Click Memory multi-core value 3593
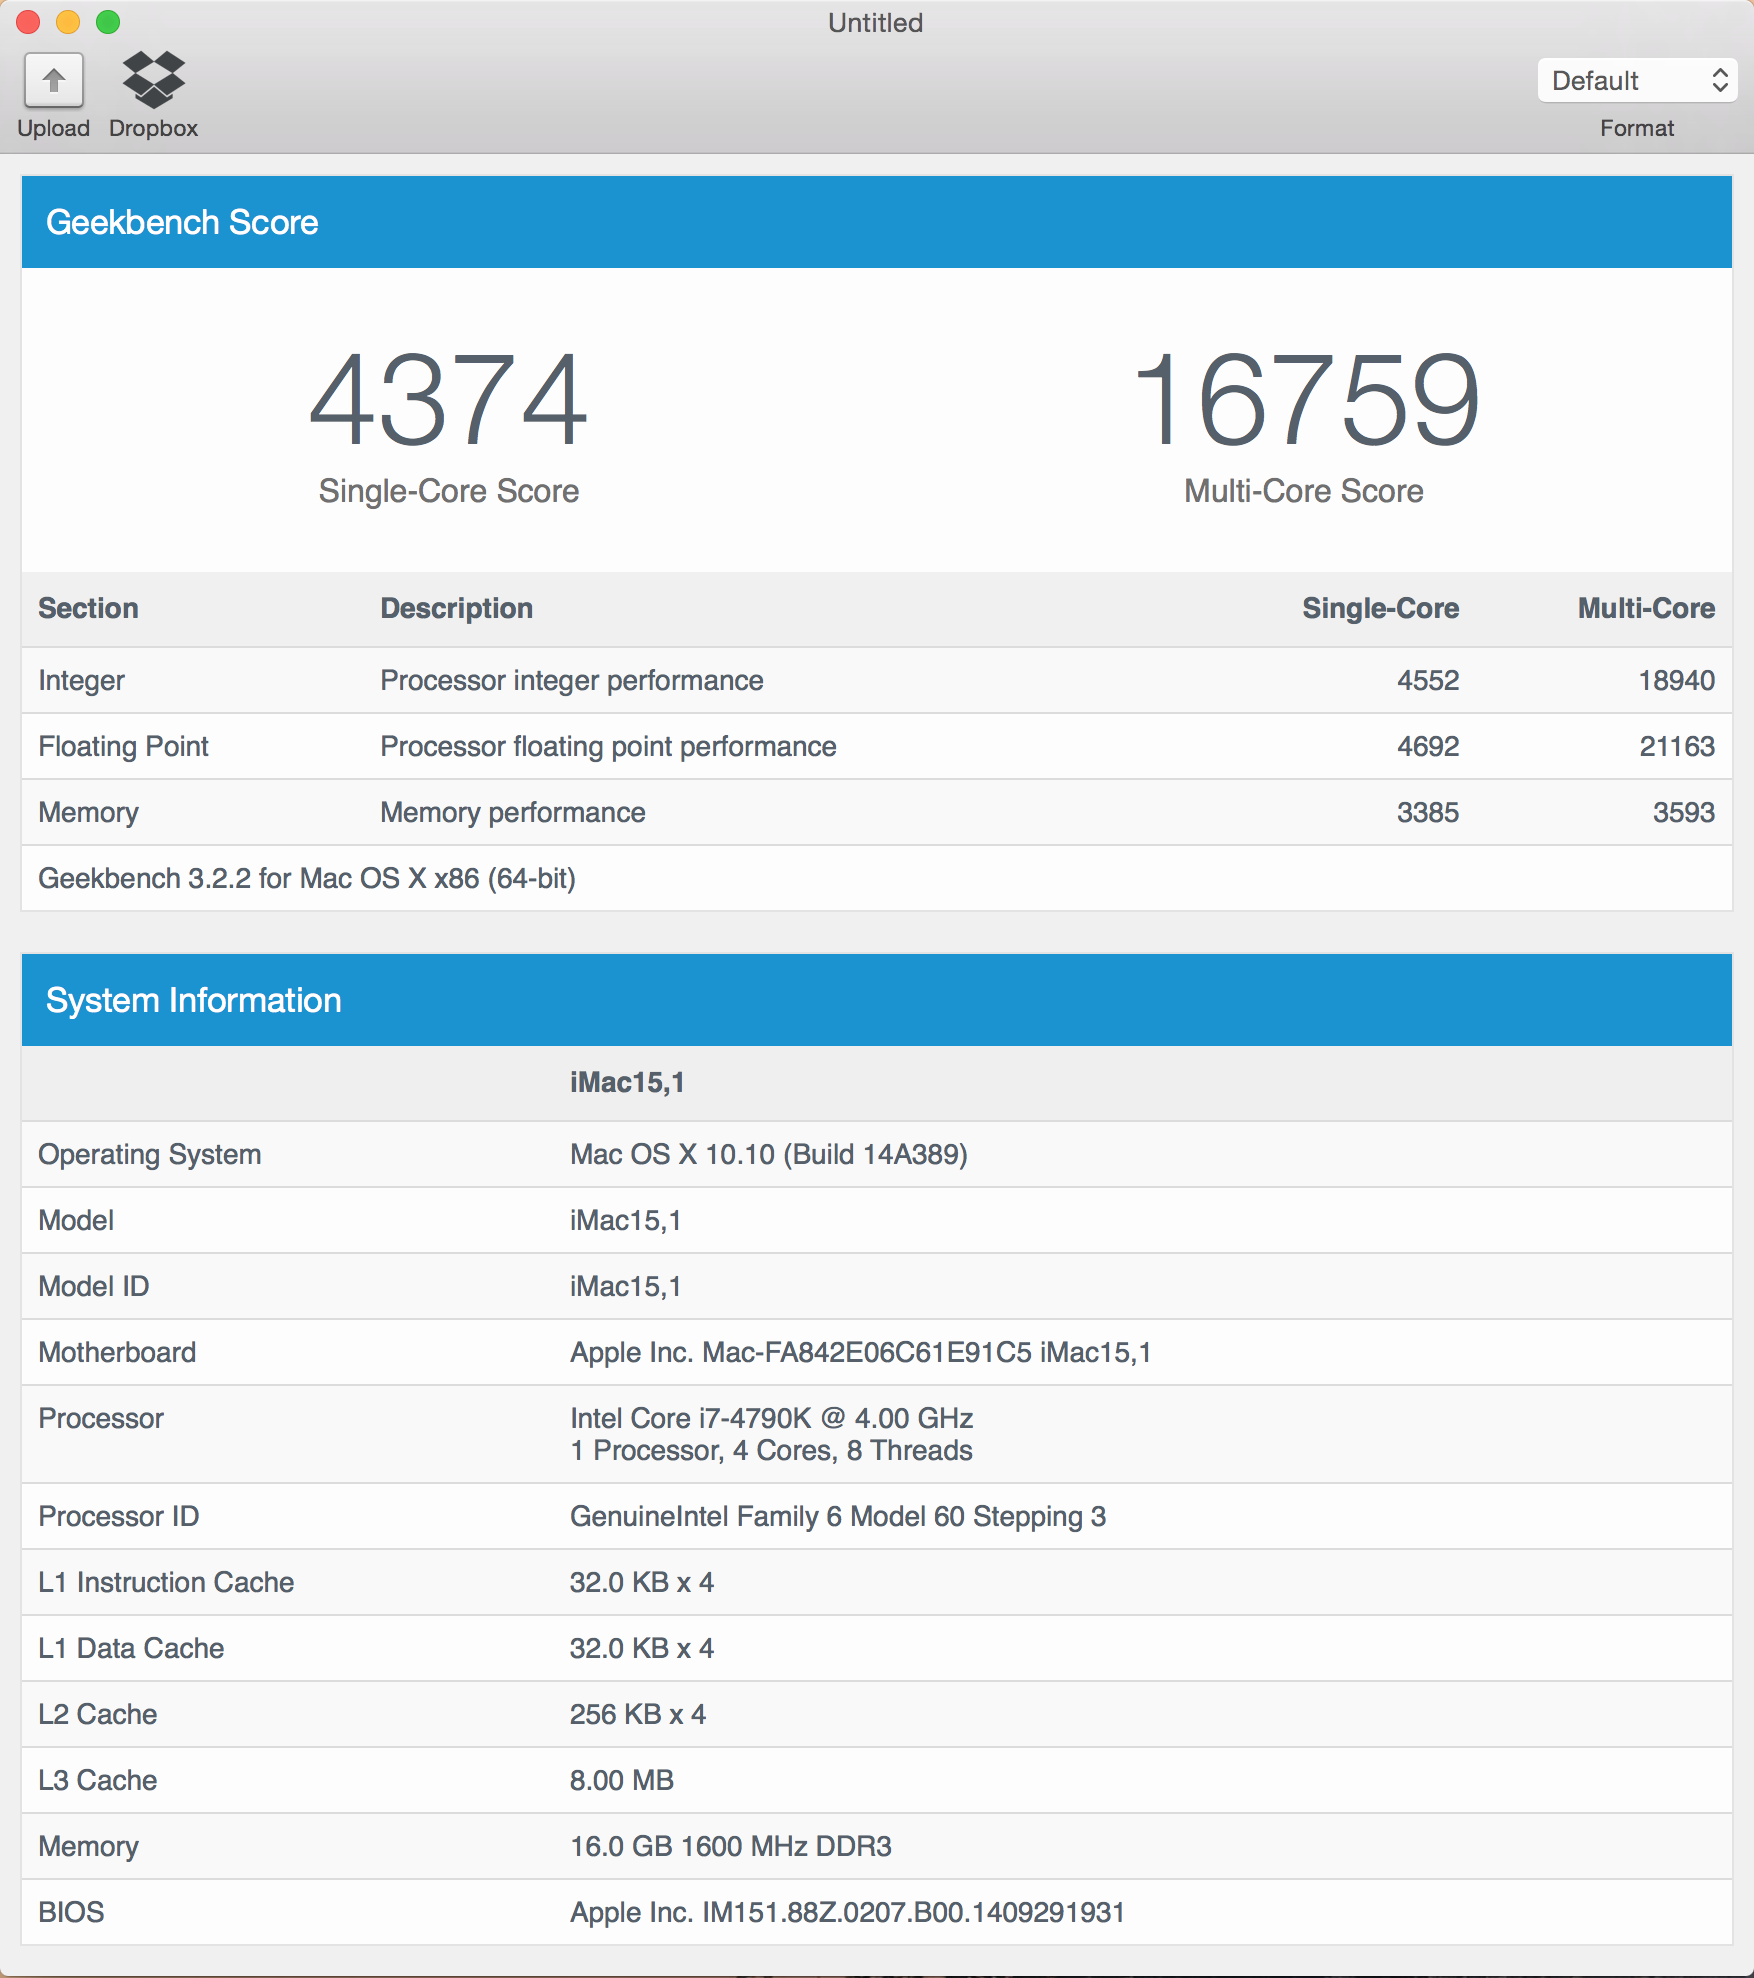Viewport: 1754px width, 1978px height. [x=1684, y=813]
